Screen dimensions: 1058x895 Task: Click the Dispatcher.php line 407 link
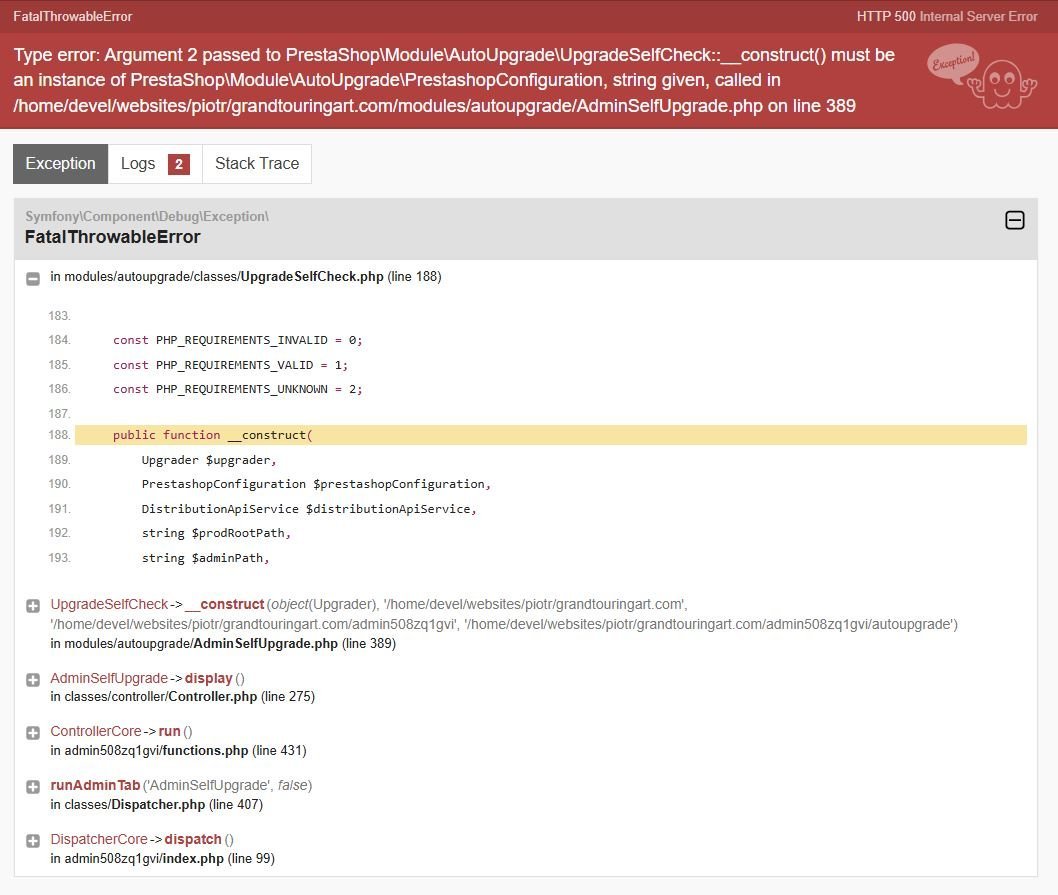tap(157, 805)
